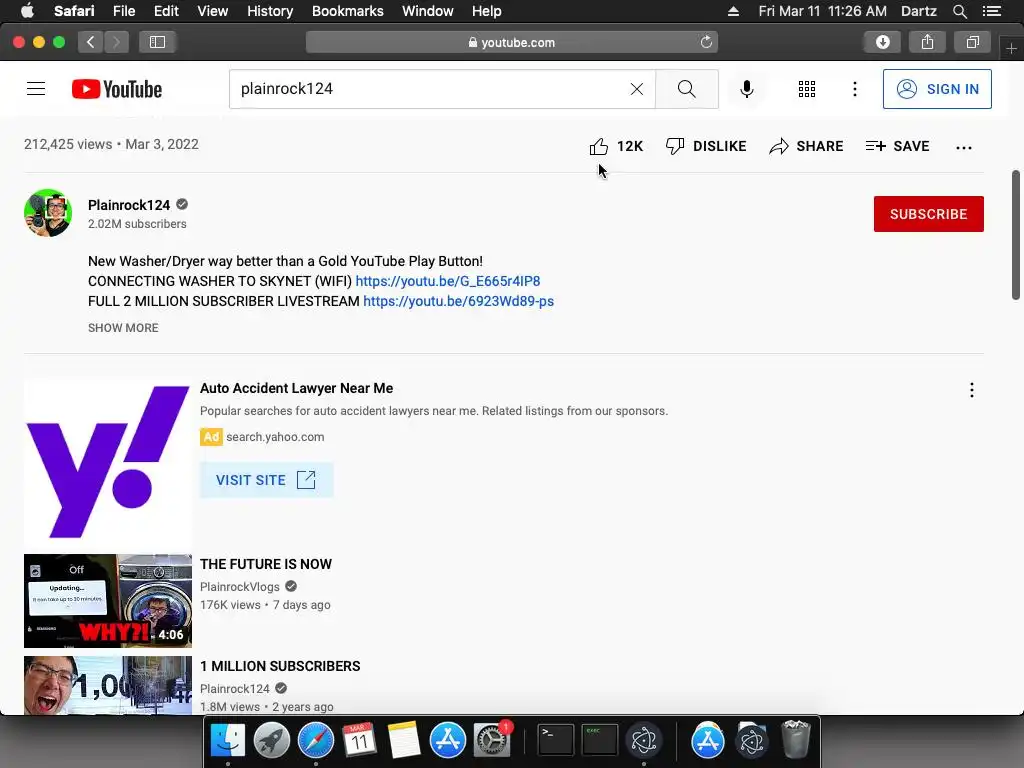Open the youtu.be/G_E665r4IP8 link
The height and width of the screenshot is (768, 1024).
click(x=447, y=281)
